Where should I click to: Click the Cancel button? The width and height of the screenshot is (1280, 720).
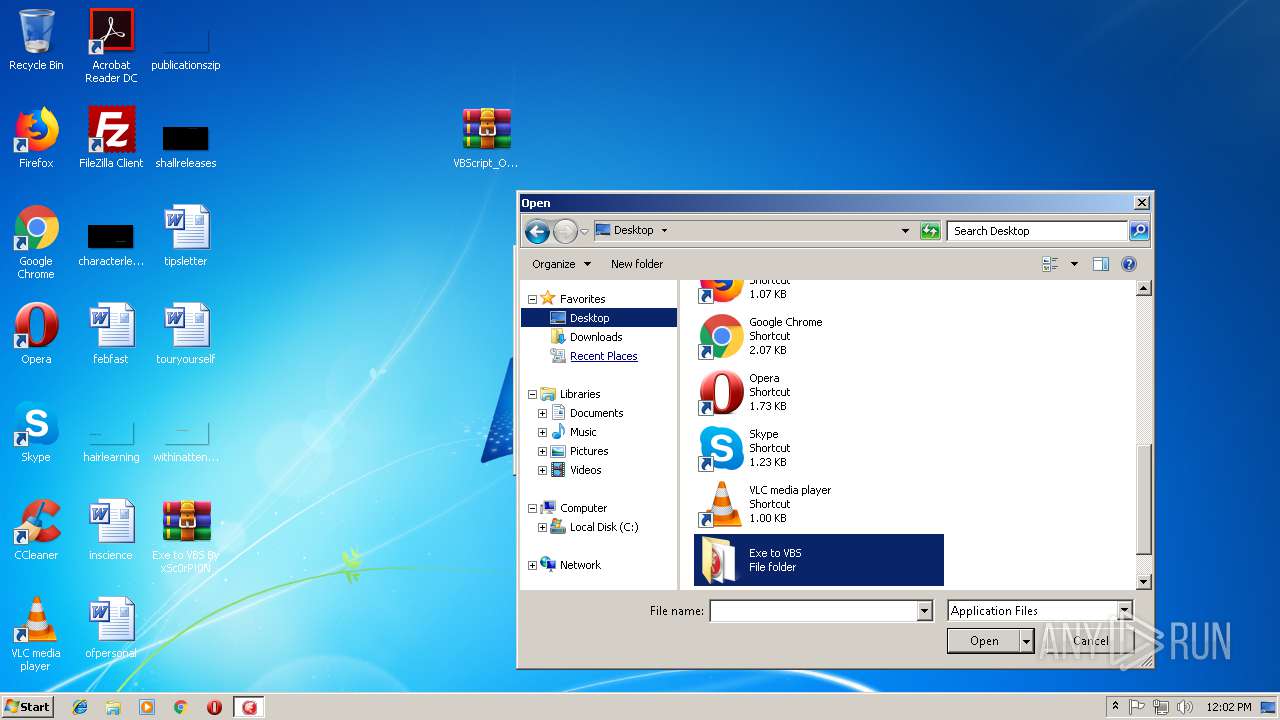pos(1091,641)
